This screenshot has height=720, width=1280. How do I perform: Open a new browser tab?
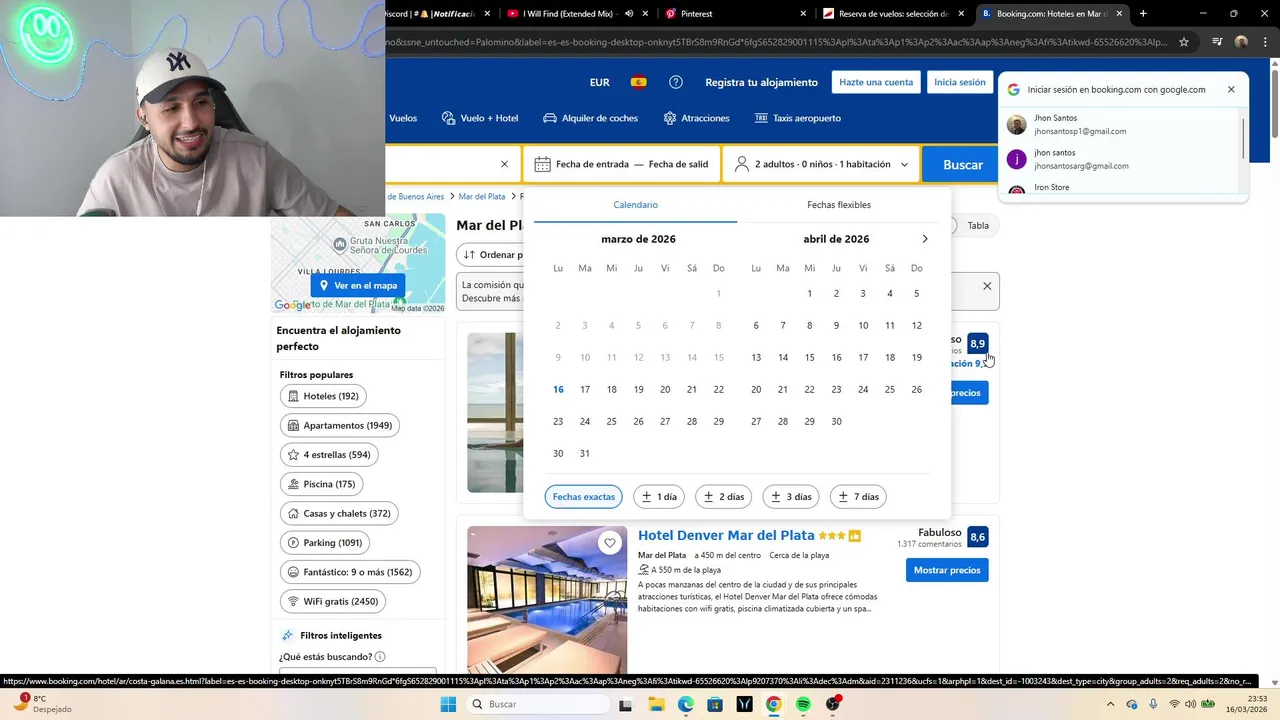pos(1143,14)
